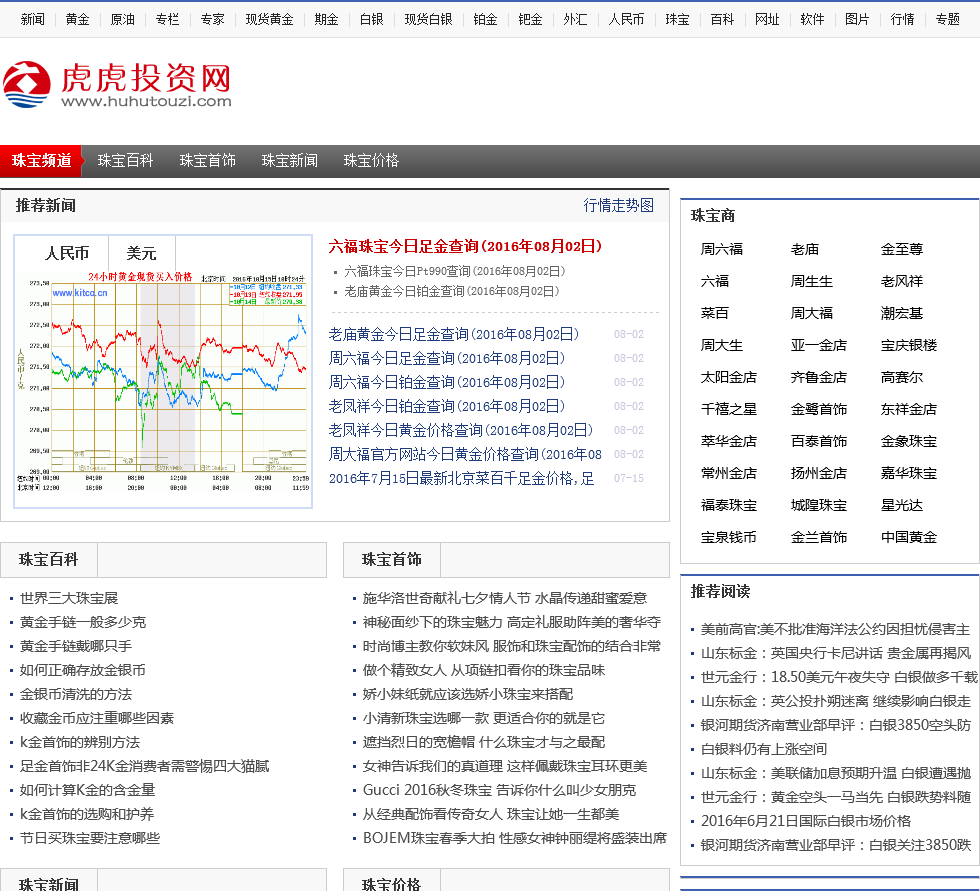Viewport: 980px width, 891px height.
Task: Open the 白银料仍有上涨空间 article
Action: pos(764,749)
